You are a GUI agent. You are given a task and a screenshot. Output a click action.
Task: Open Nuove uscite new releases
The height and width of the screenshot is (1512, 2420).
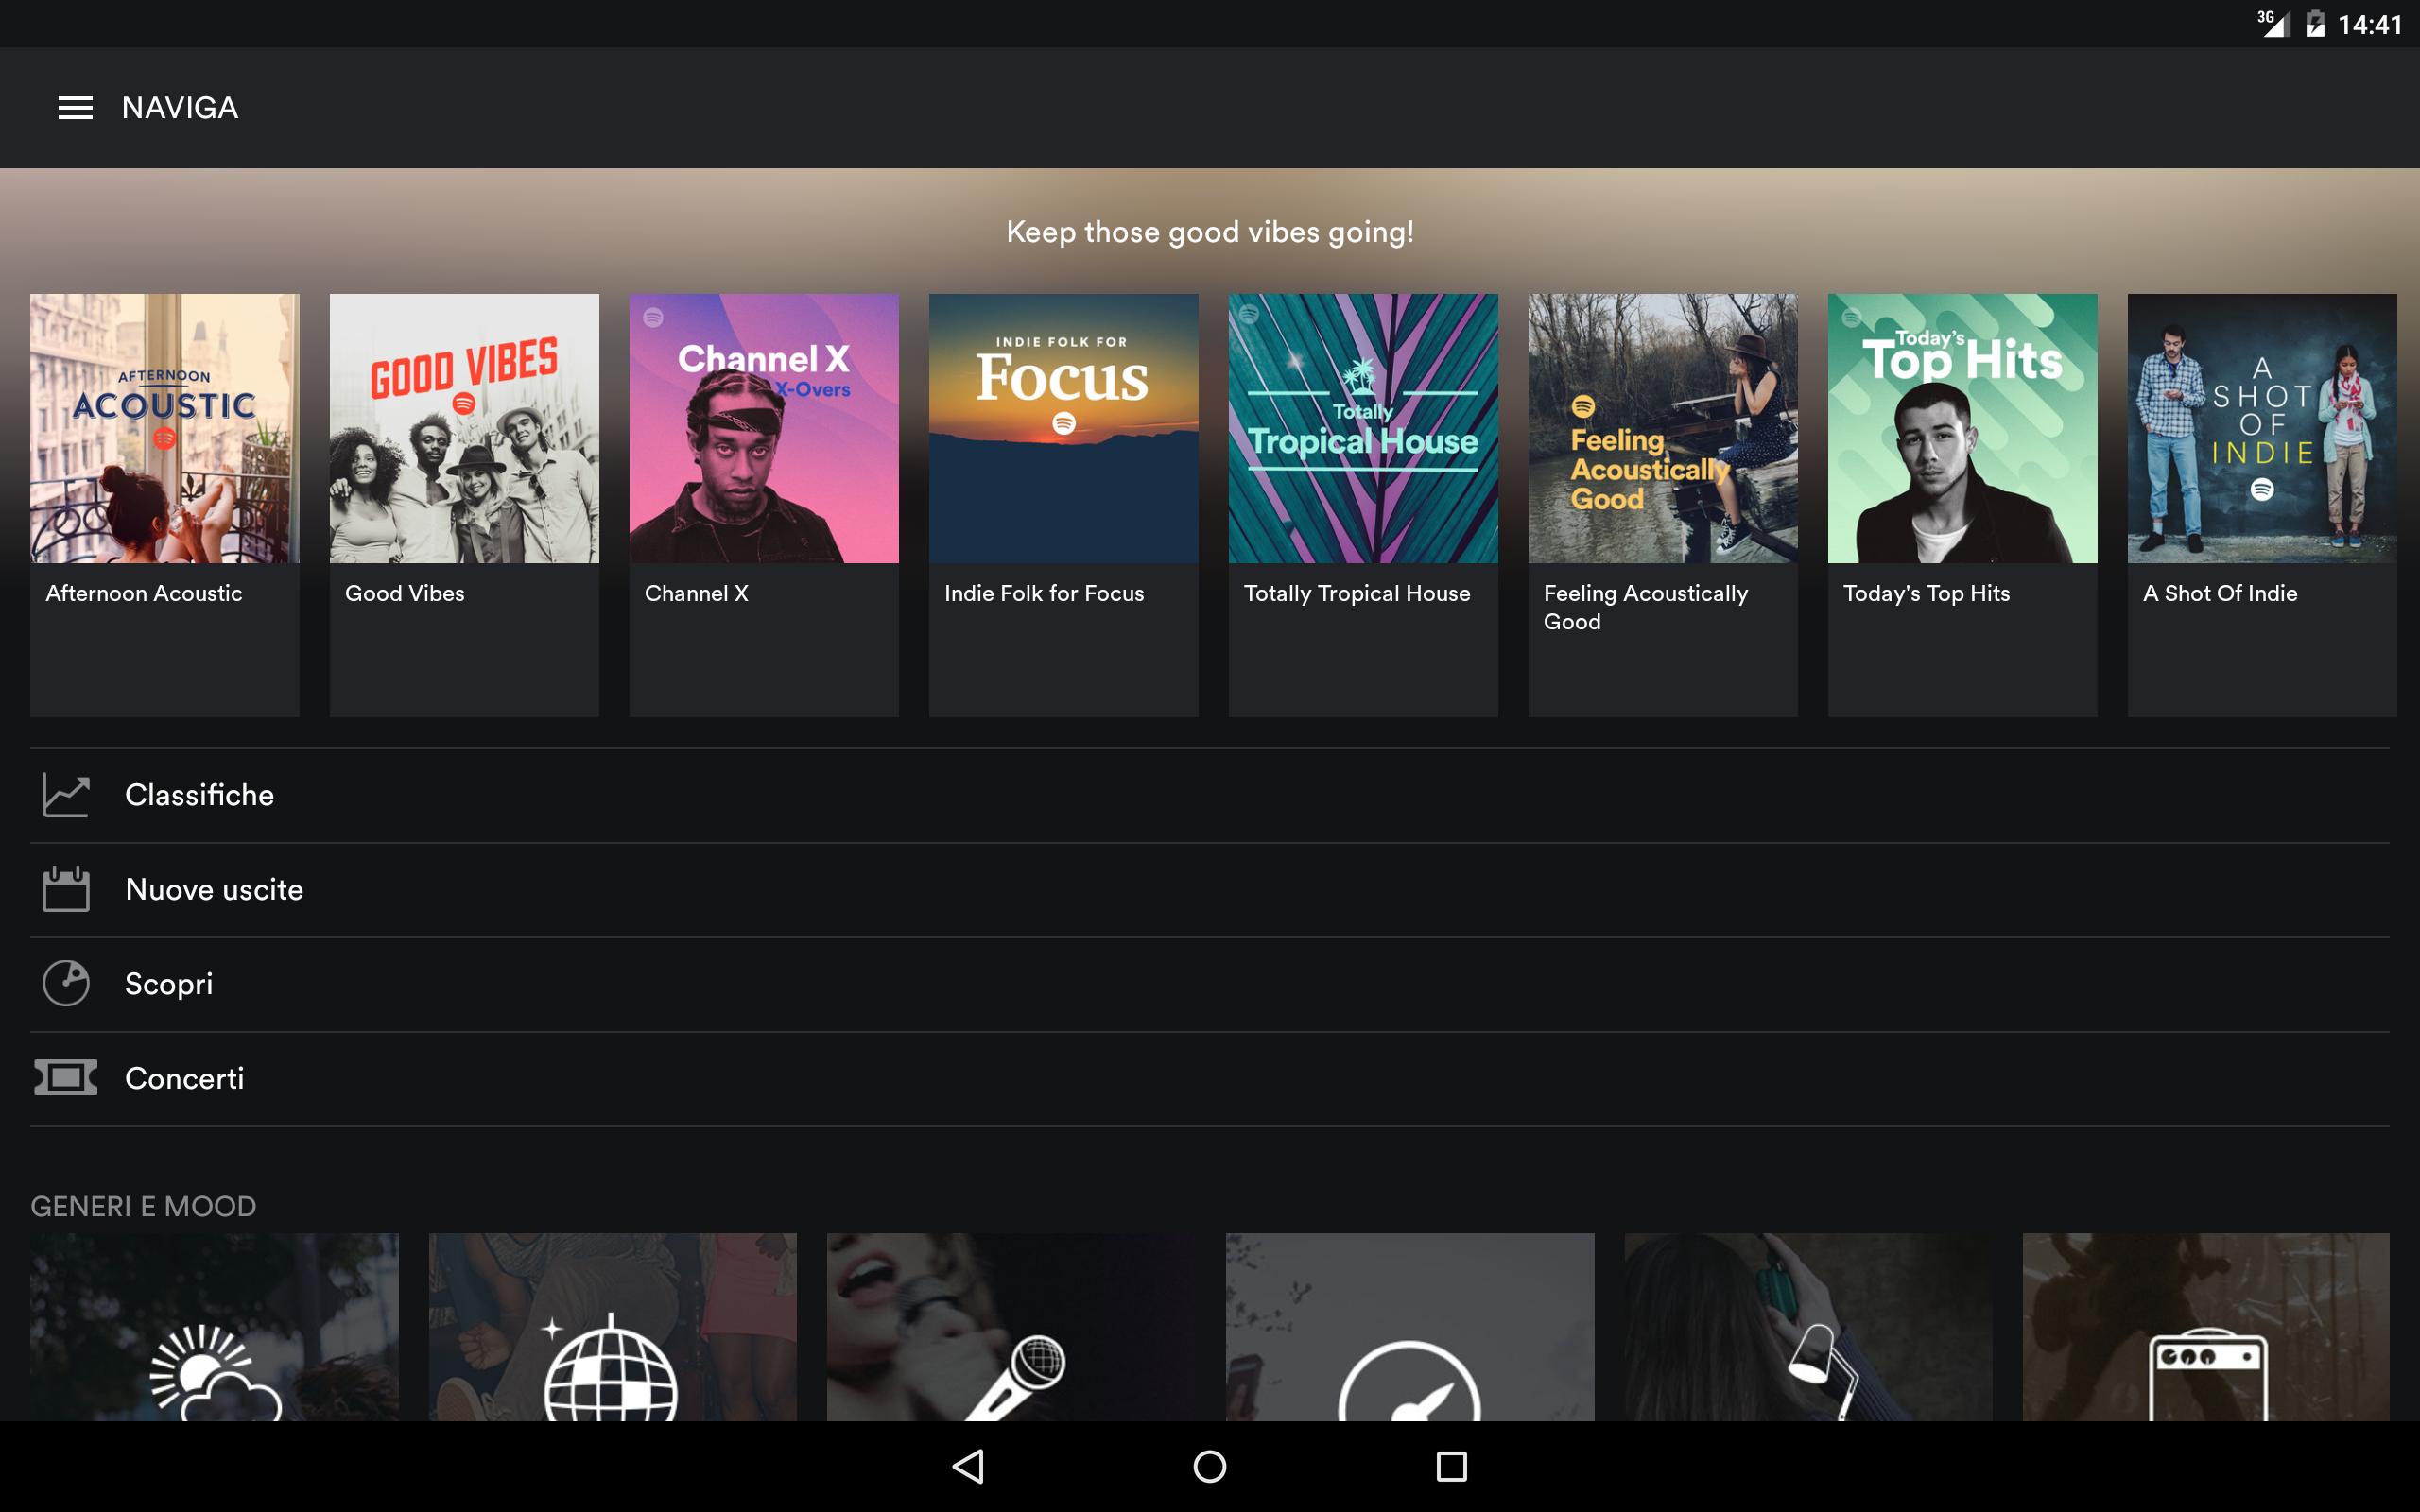1210,890
